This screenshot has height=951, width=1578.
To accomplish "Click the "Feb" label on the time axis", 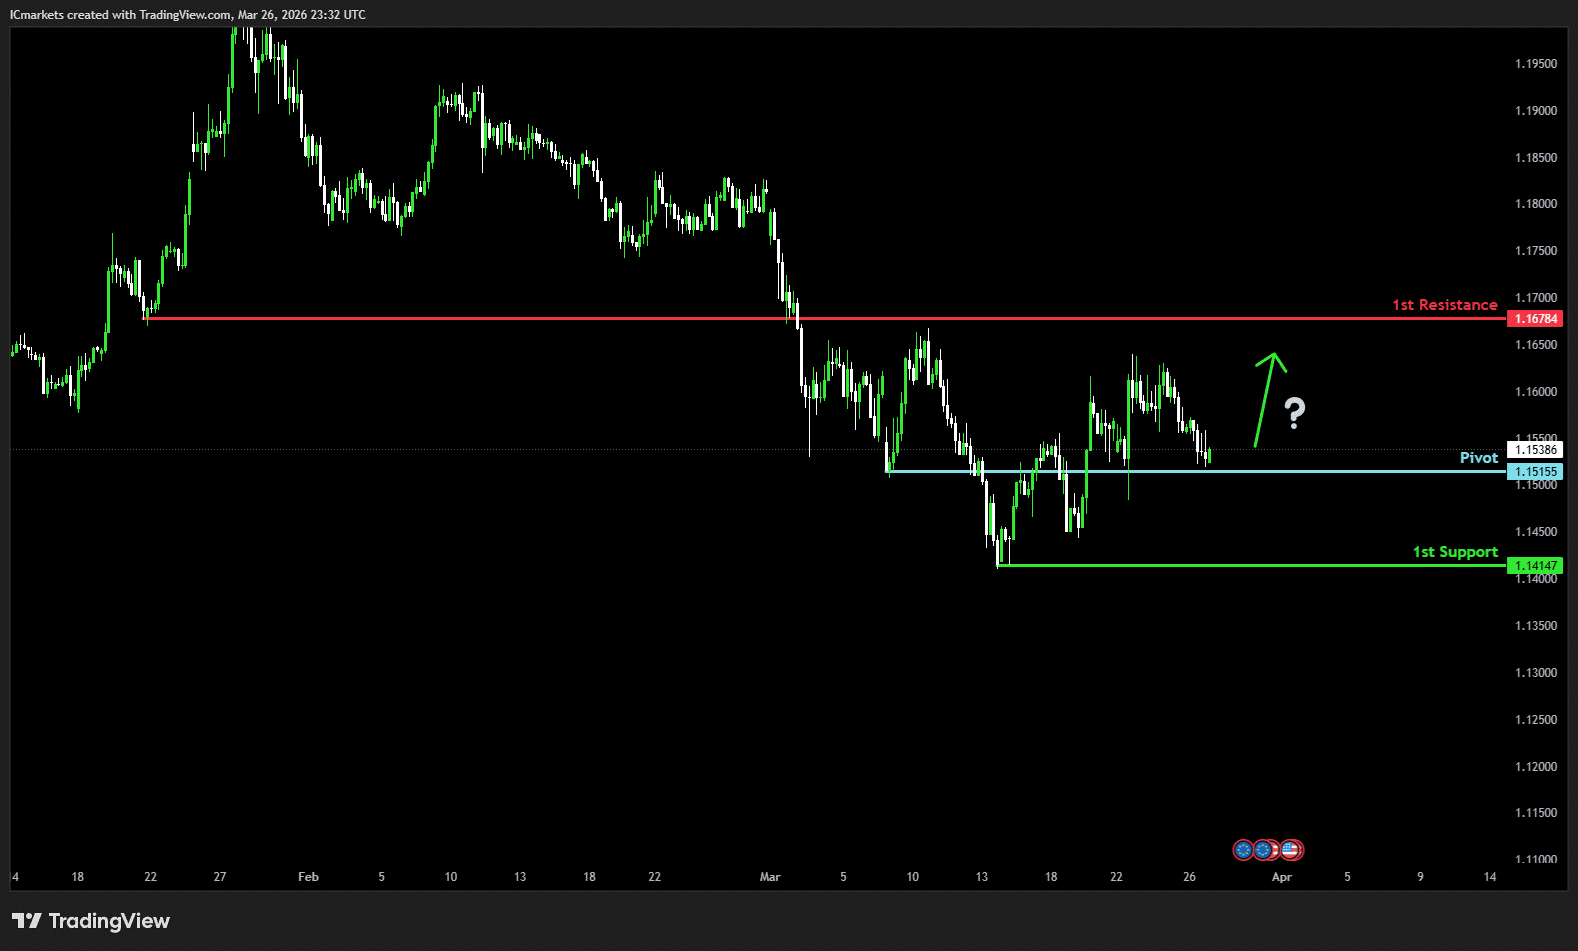I will pos(308,877).
